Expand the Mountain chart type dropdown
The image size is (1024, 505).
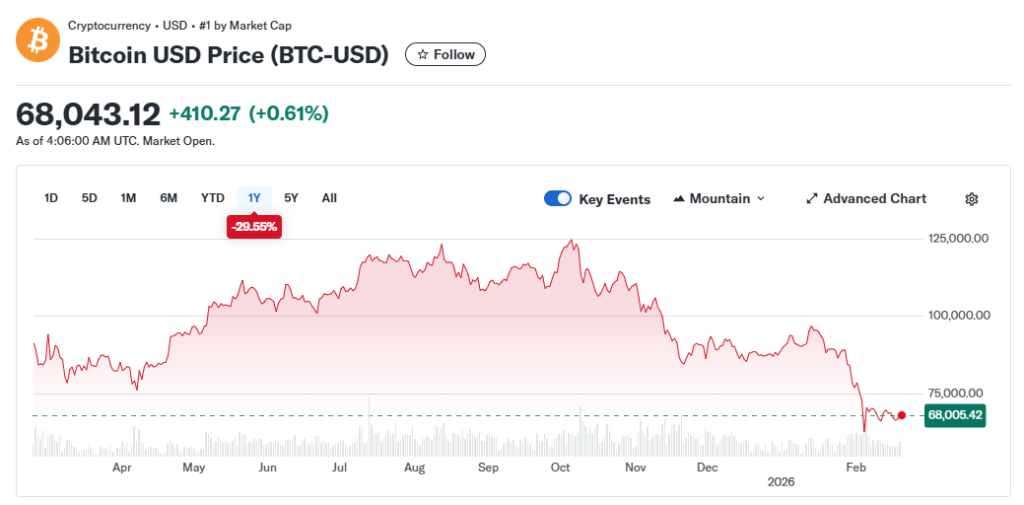pos(761,199)
